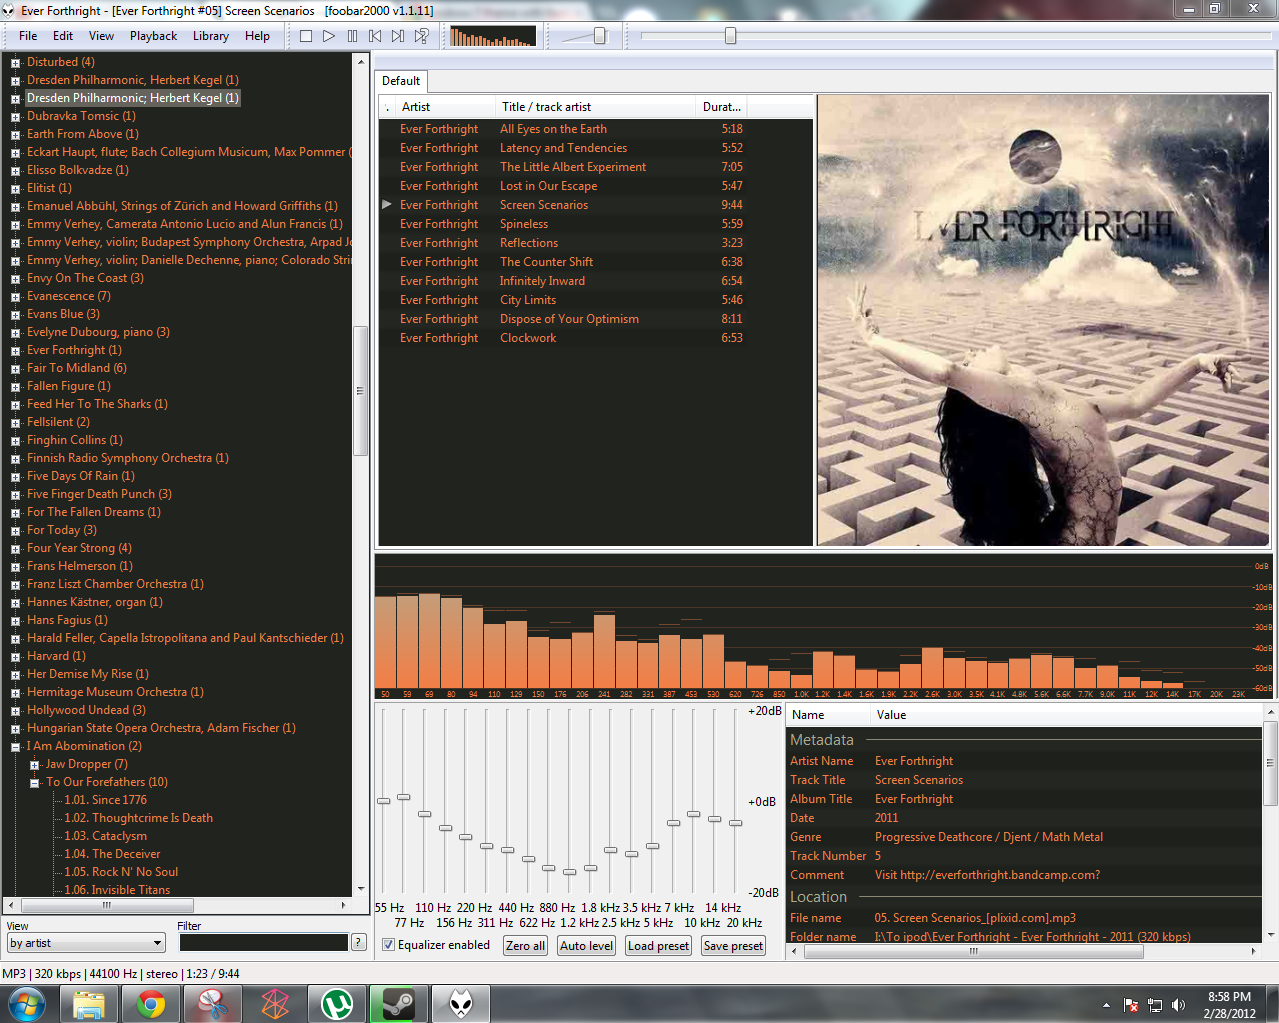This screenshot has height=1023, width=1279.
Task: Click the Help menu
Action: [257, 36]
